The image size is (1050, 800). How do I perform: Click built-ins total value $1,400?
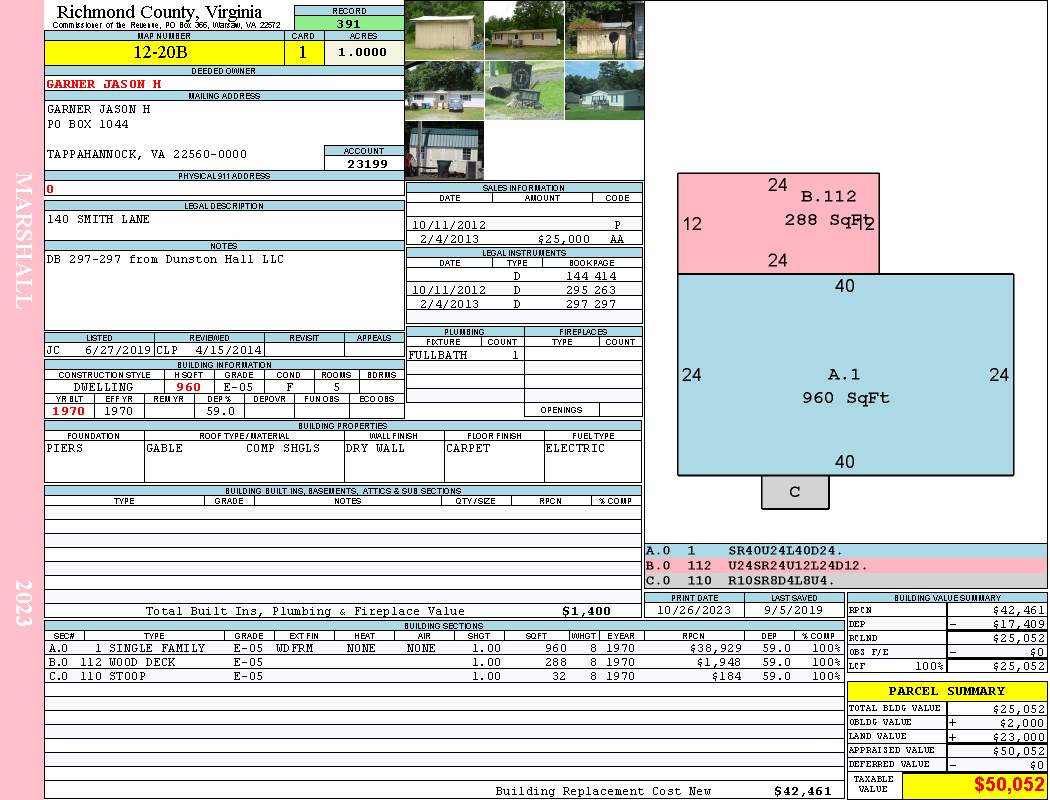(x=587, y=611)
